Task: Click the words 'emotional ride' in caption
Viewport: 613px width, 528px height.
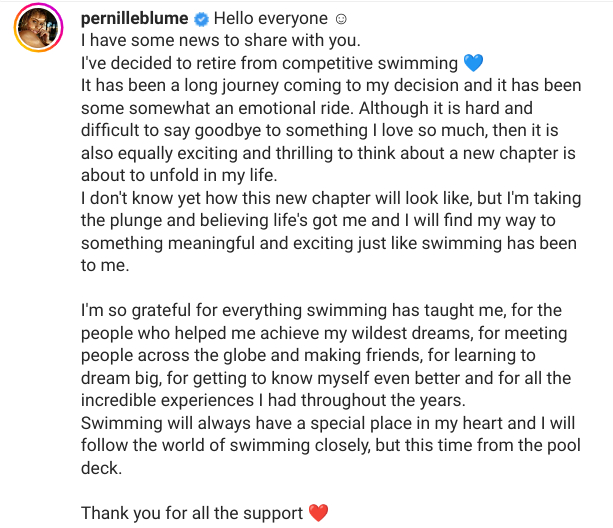Action: [296, 108]
